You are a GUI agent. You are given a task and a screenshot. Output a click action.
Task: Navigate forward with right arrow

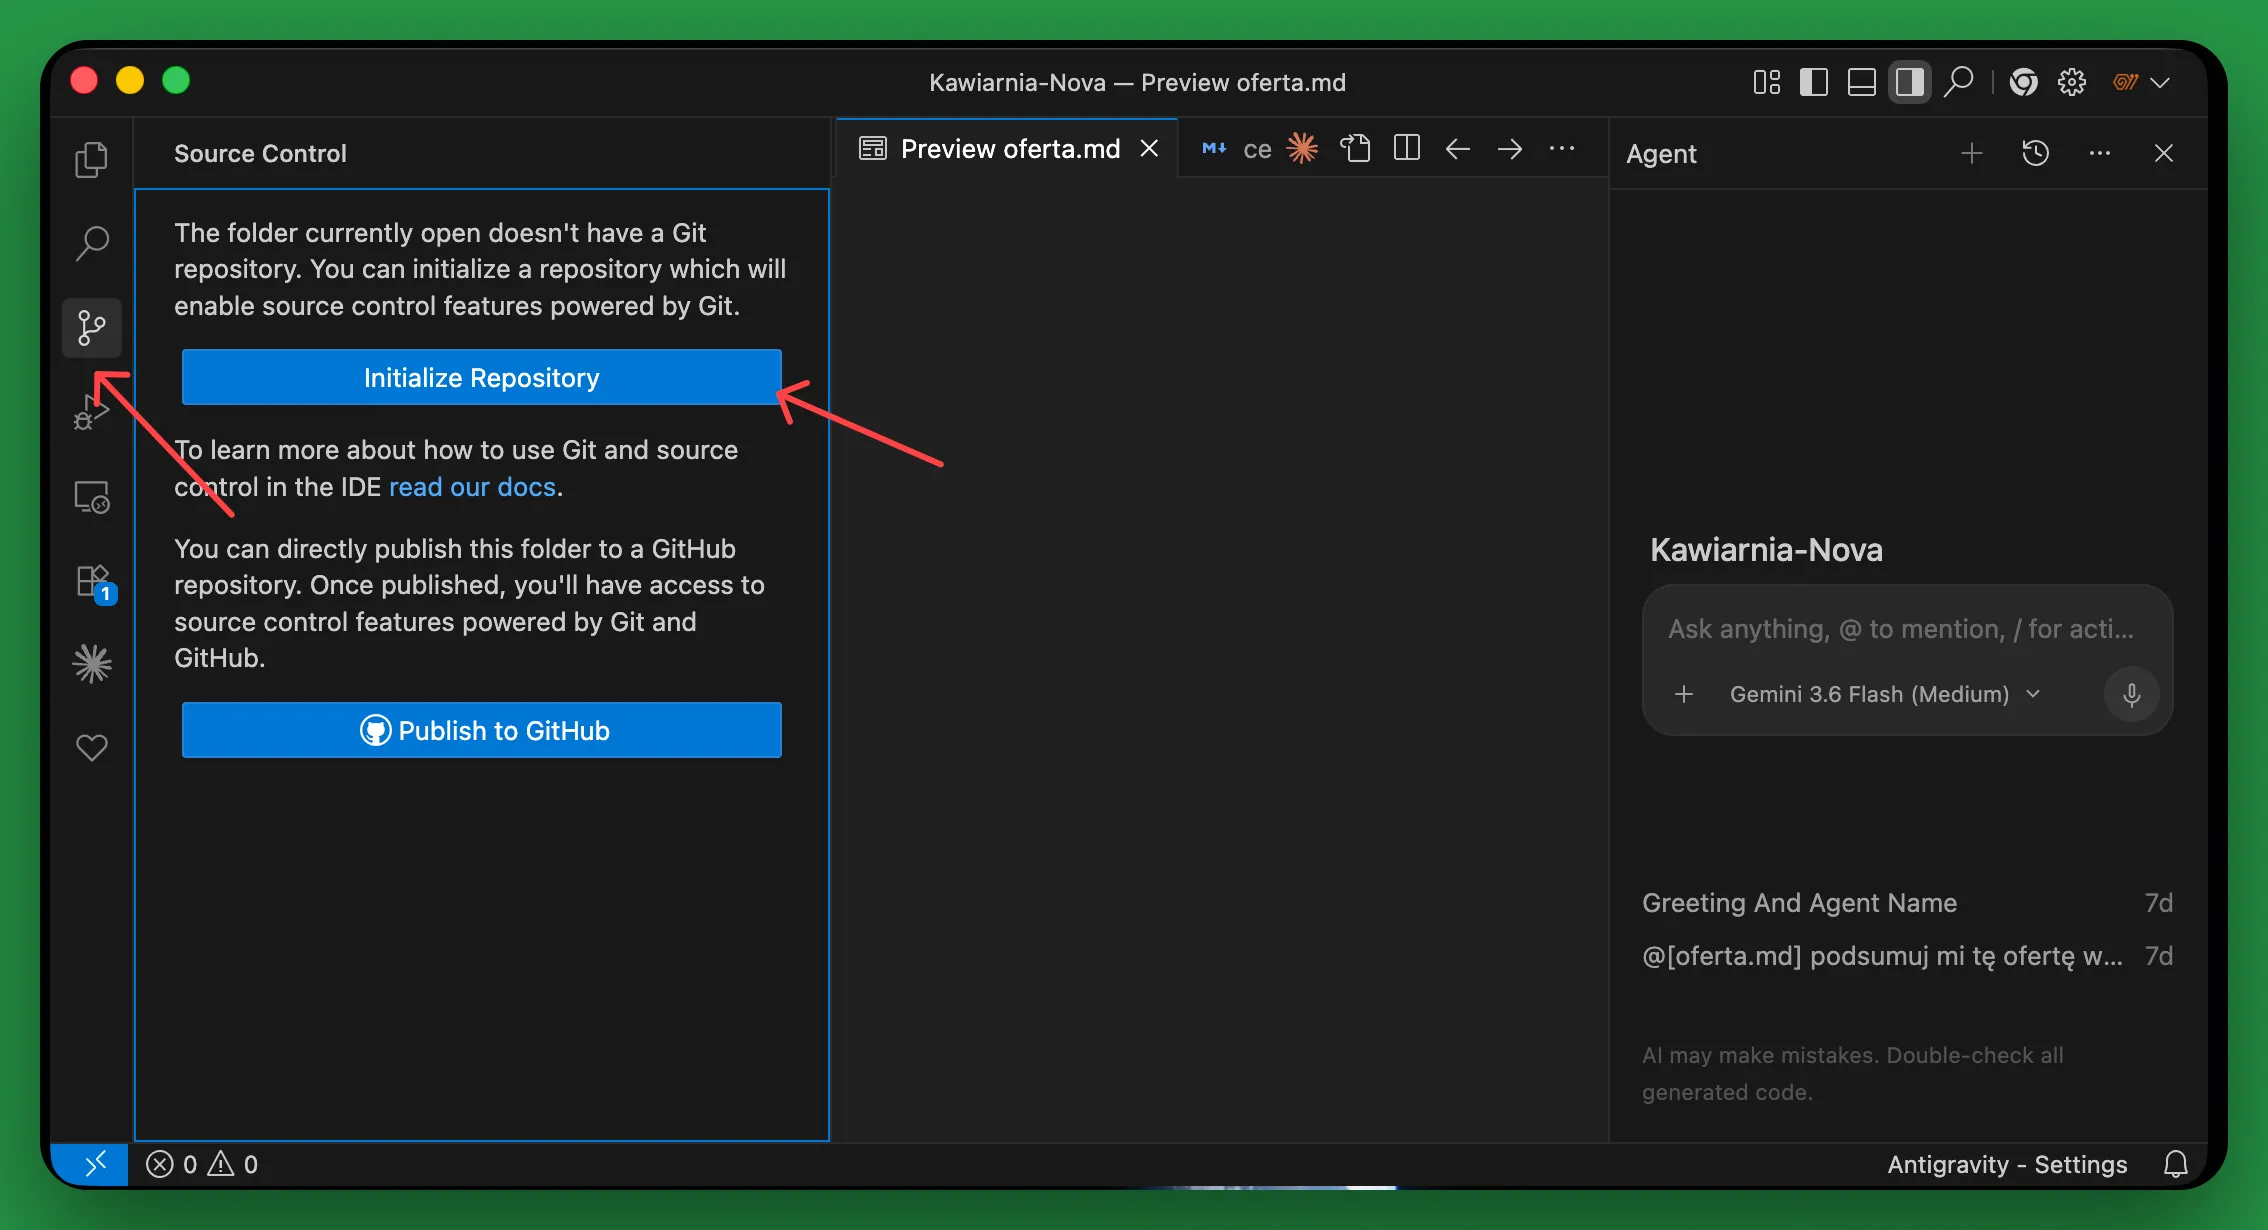pyautogui.click(x=1510, y=149)
